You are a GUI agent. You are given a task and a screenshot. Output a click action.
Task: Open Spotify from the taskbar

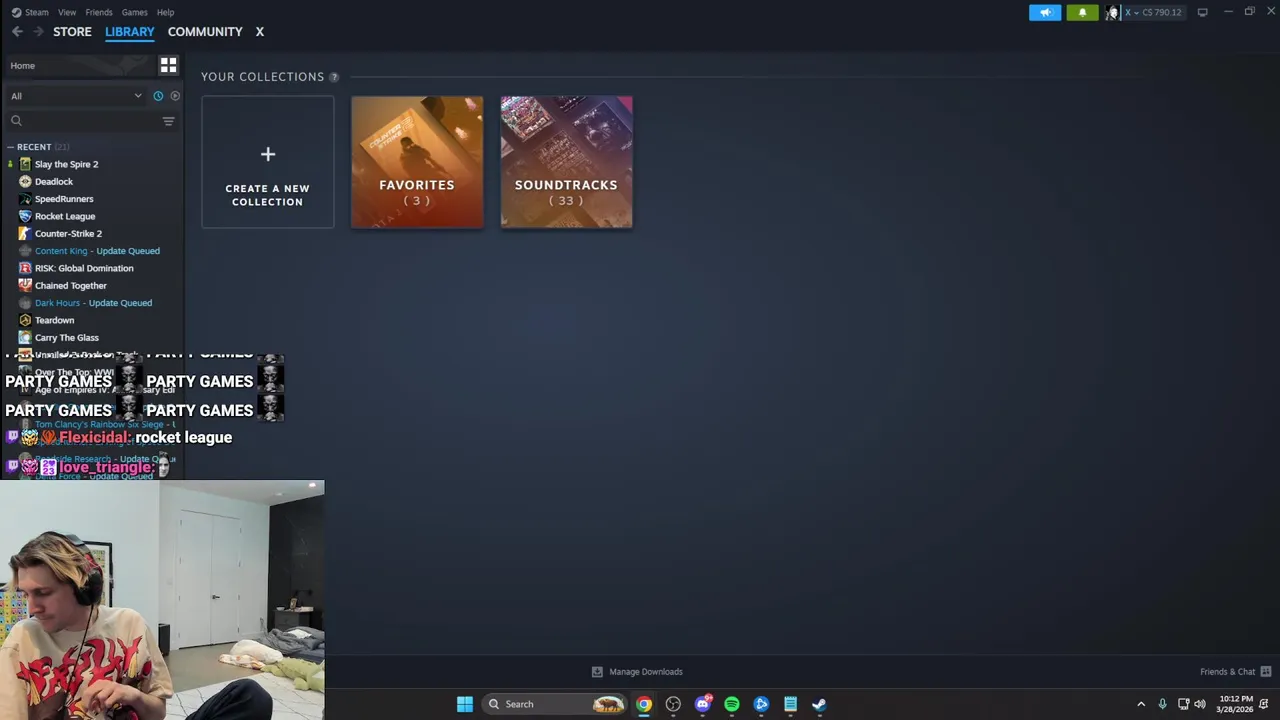pos(732,704)
